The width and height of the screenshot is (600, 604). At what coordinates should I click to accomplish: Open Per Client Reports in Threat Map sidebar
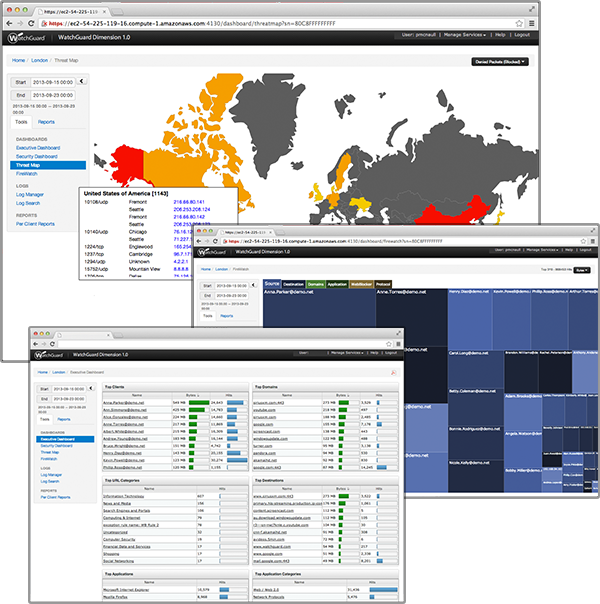[35, 224]
